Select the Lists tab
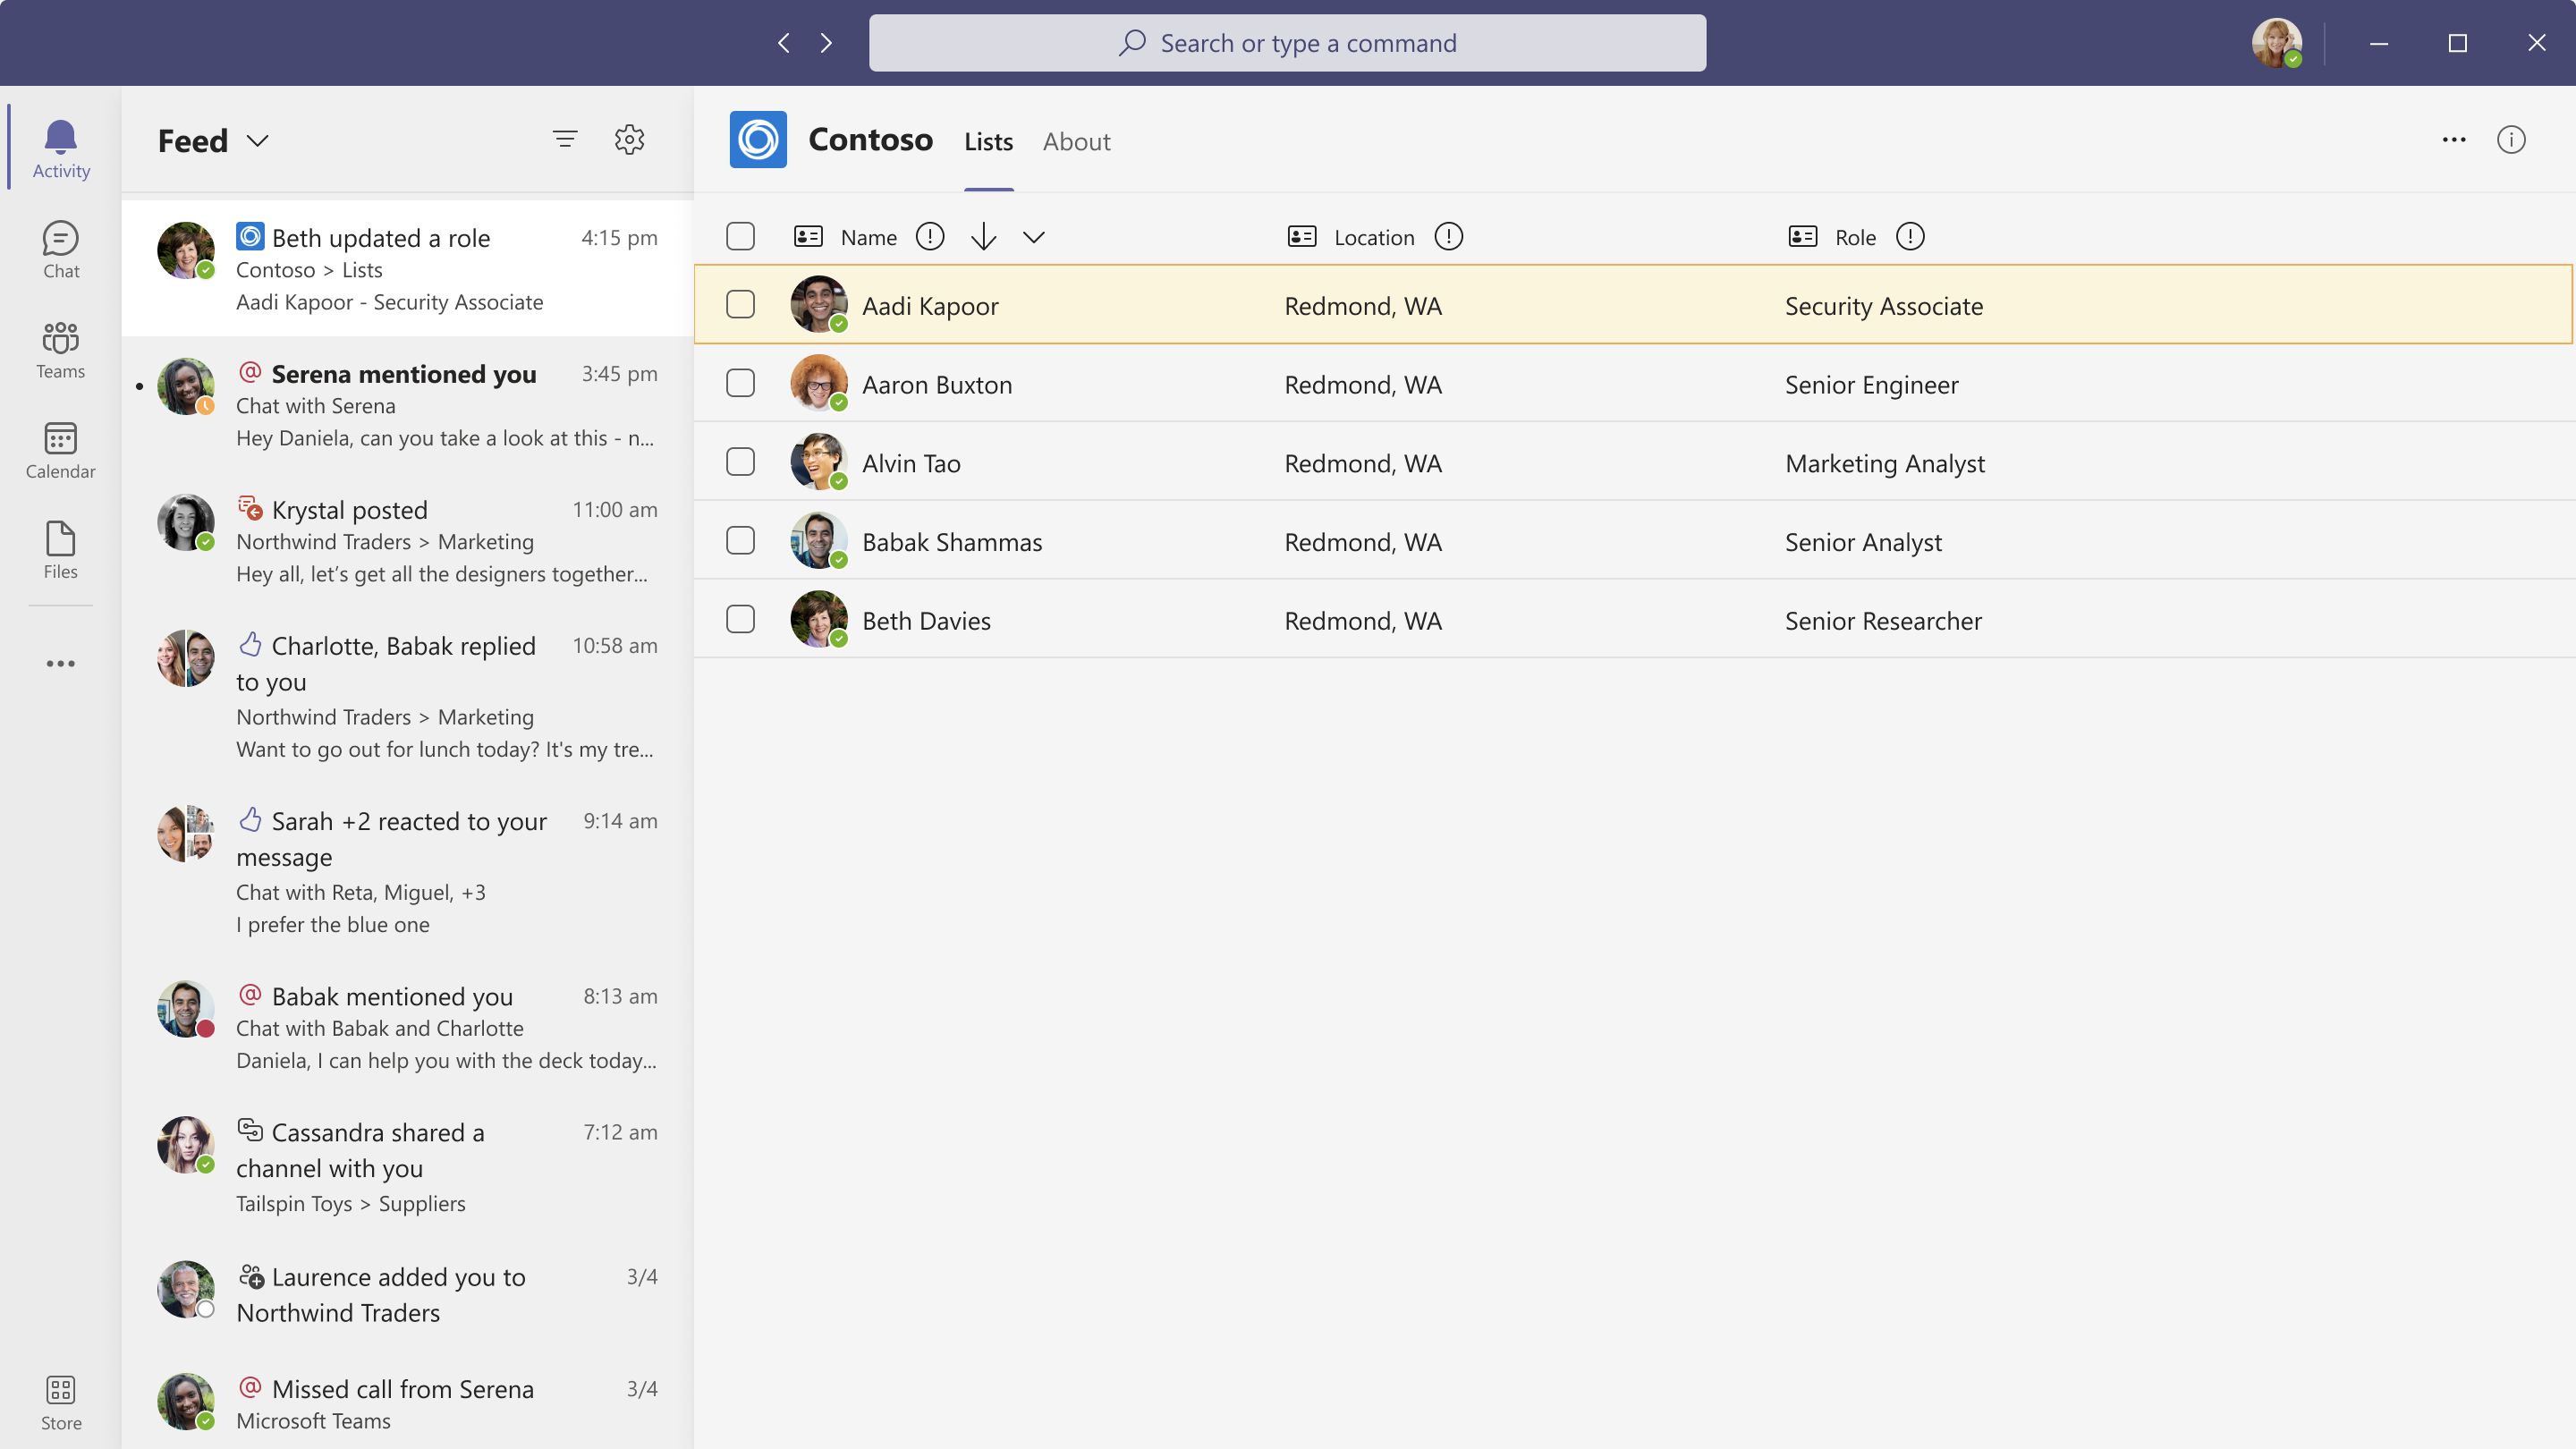 [x=987, y=140]
